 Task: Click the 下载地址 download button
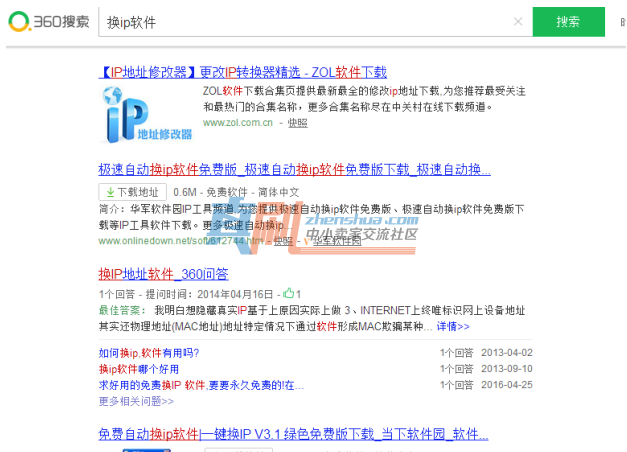(x=133, y=192)
